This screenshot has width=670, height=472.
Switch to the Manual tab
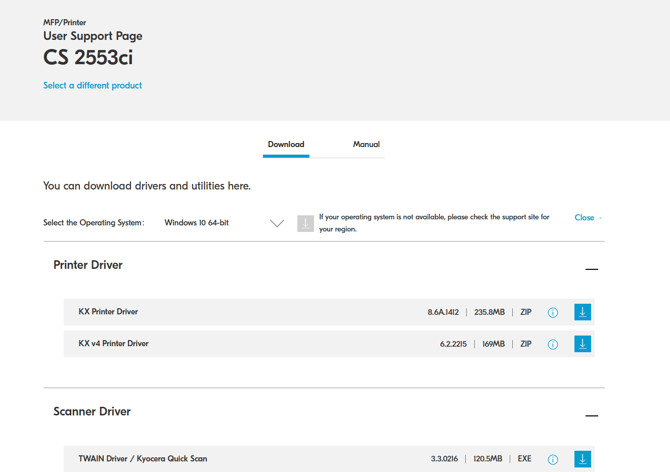tap(366, 144)
